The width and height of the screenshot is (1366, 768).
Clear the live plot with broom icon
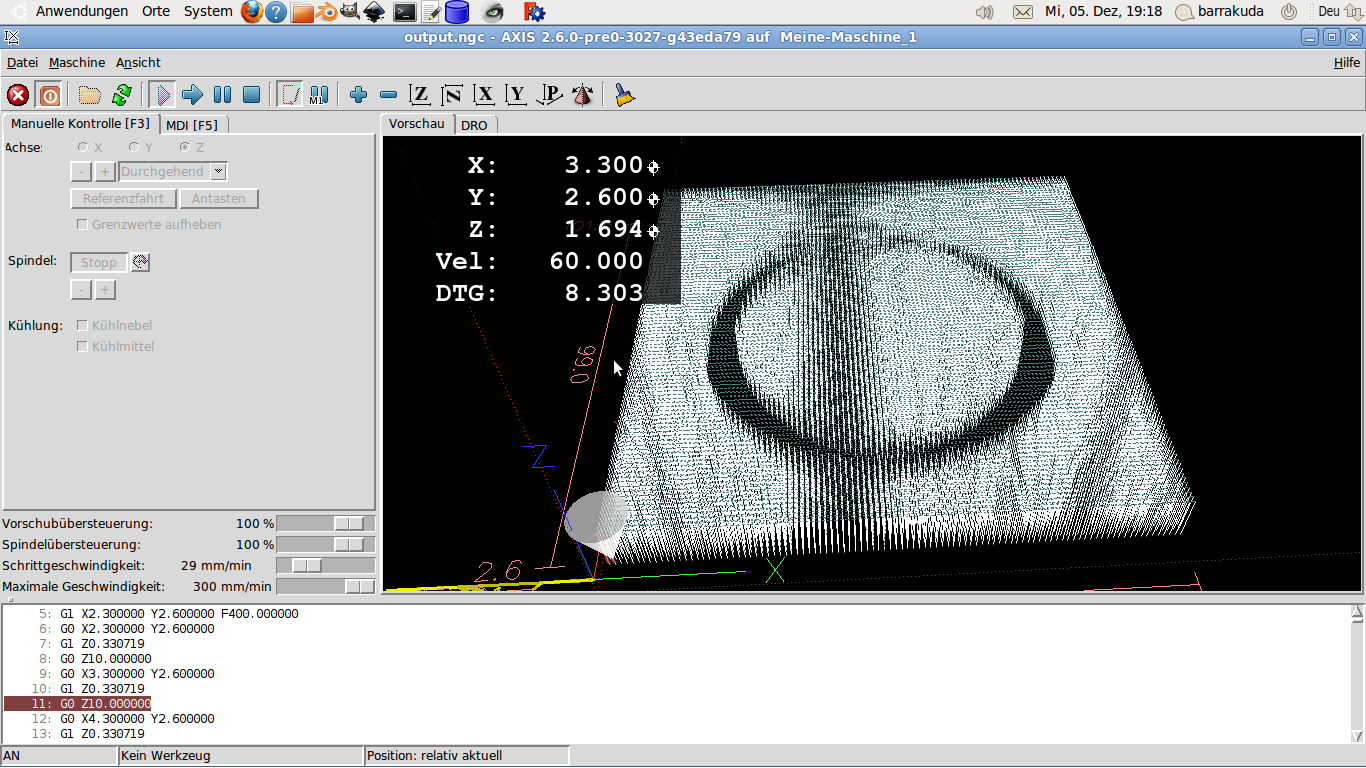(x=625, y=95)
